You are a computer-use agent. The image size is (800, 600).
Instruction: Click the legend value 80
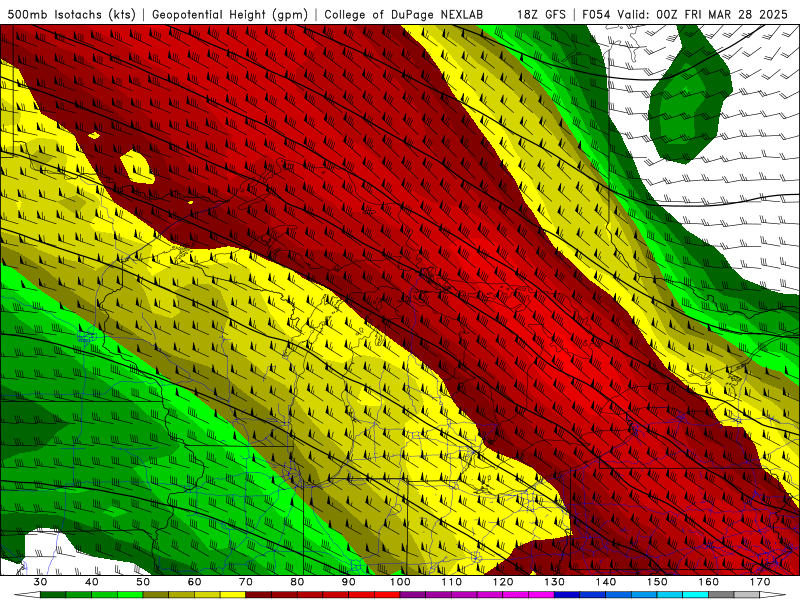[x=297, y=582]
